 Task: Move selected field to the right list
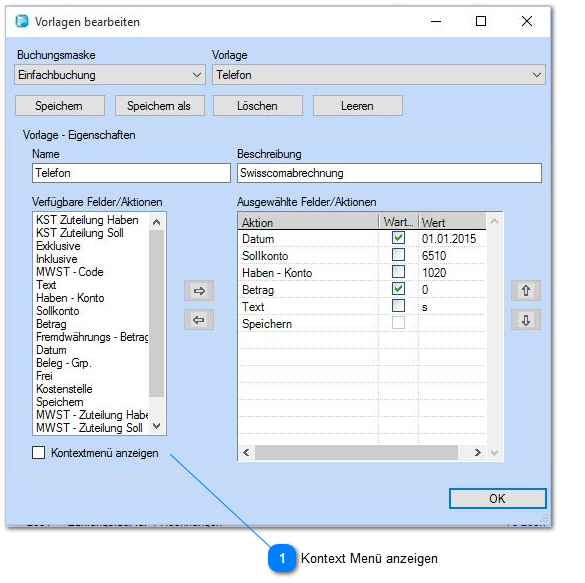click(x=199, y=291)
